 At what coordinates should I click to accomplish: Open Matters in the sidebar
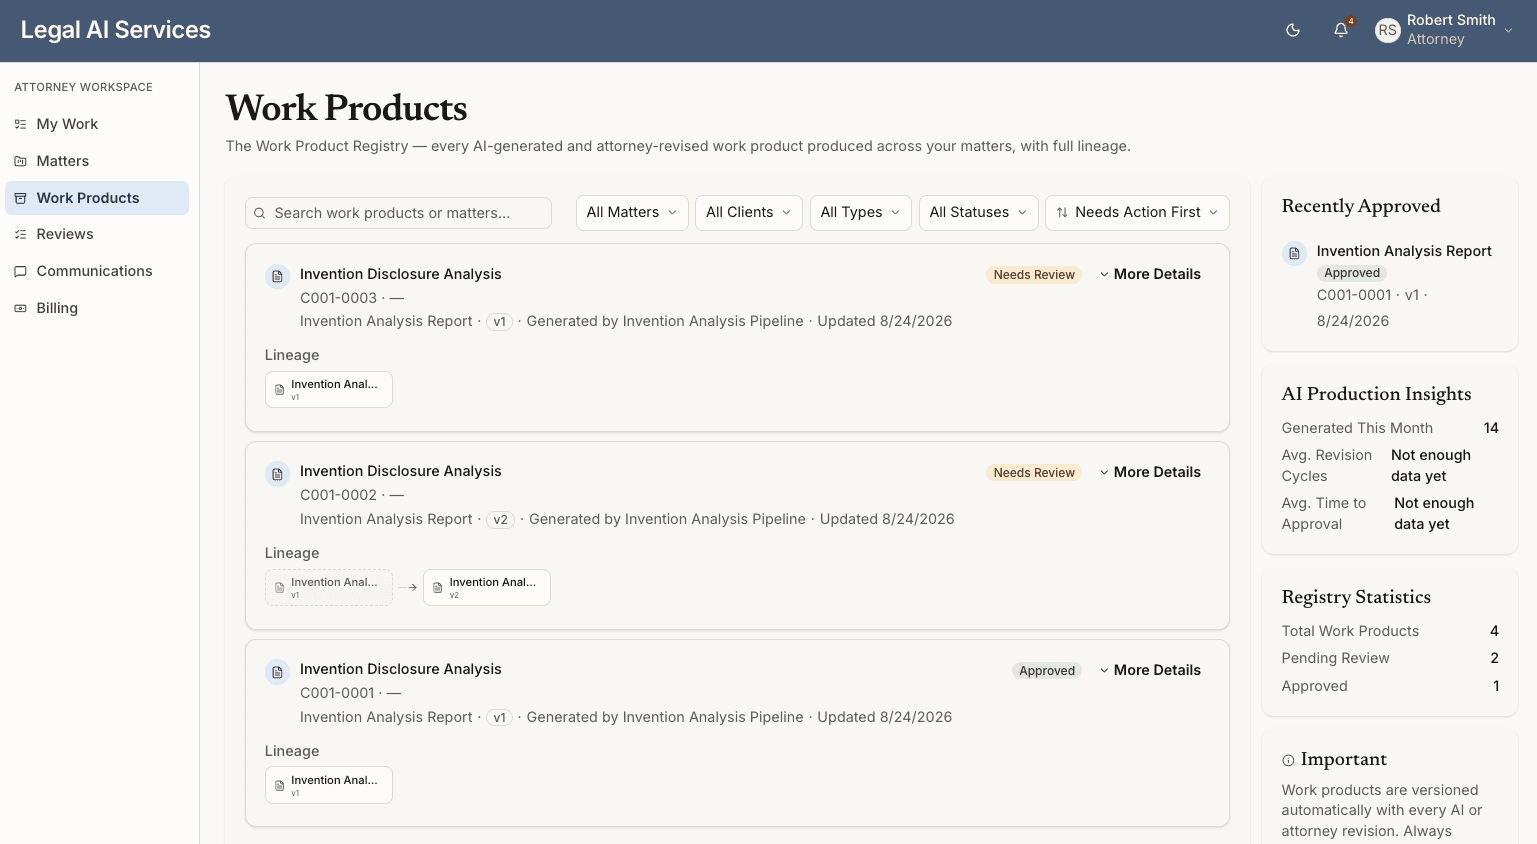click(97, 161)
